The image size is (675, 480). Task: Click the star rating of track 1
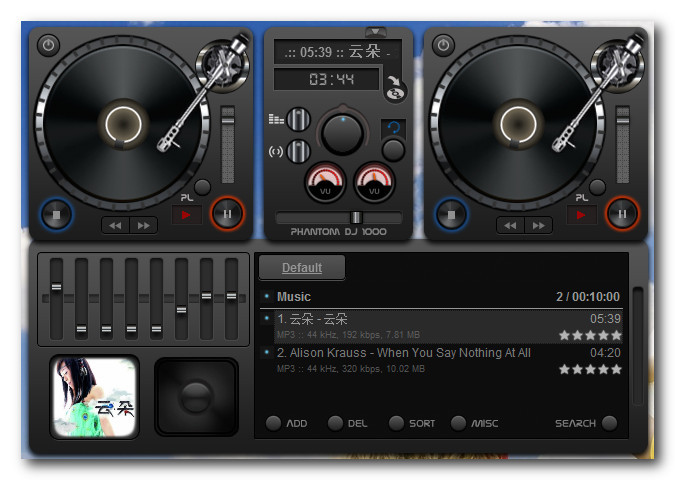coord(590,335)
